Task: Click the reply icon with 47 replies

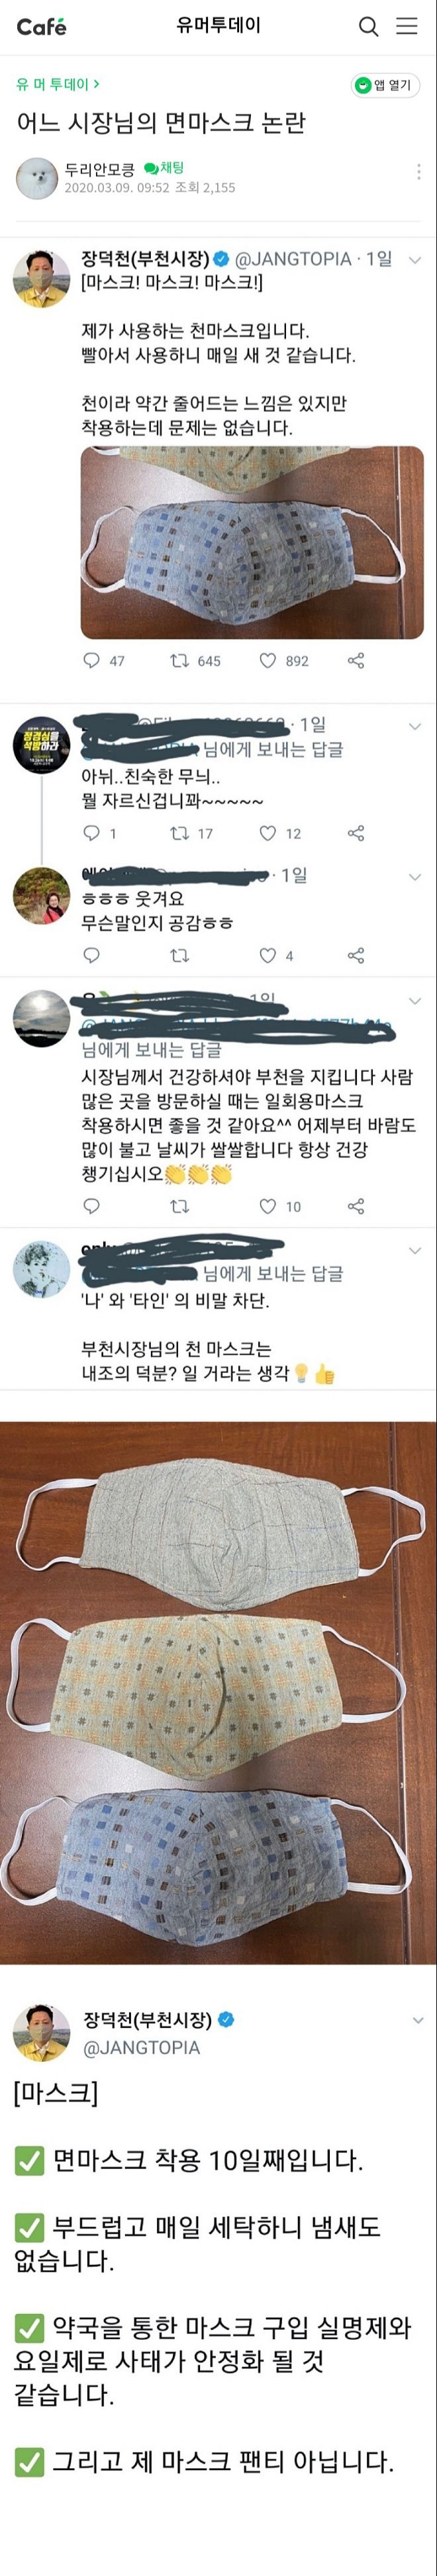Action: [91, 660]
